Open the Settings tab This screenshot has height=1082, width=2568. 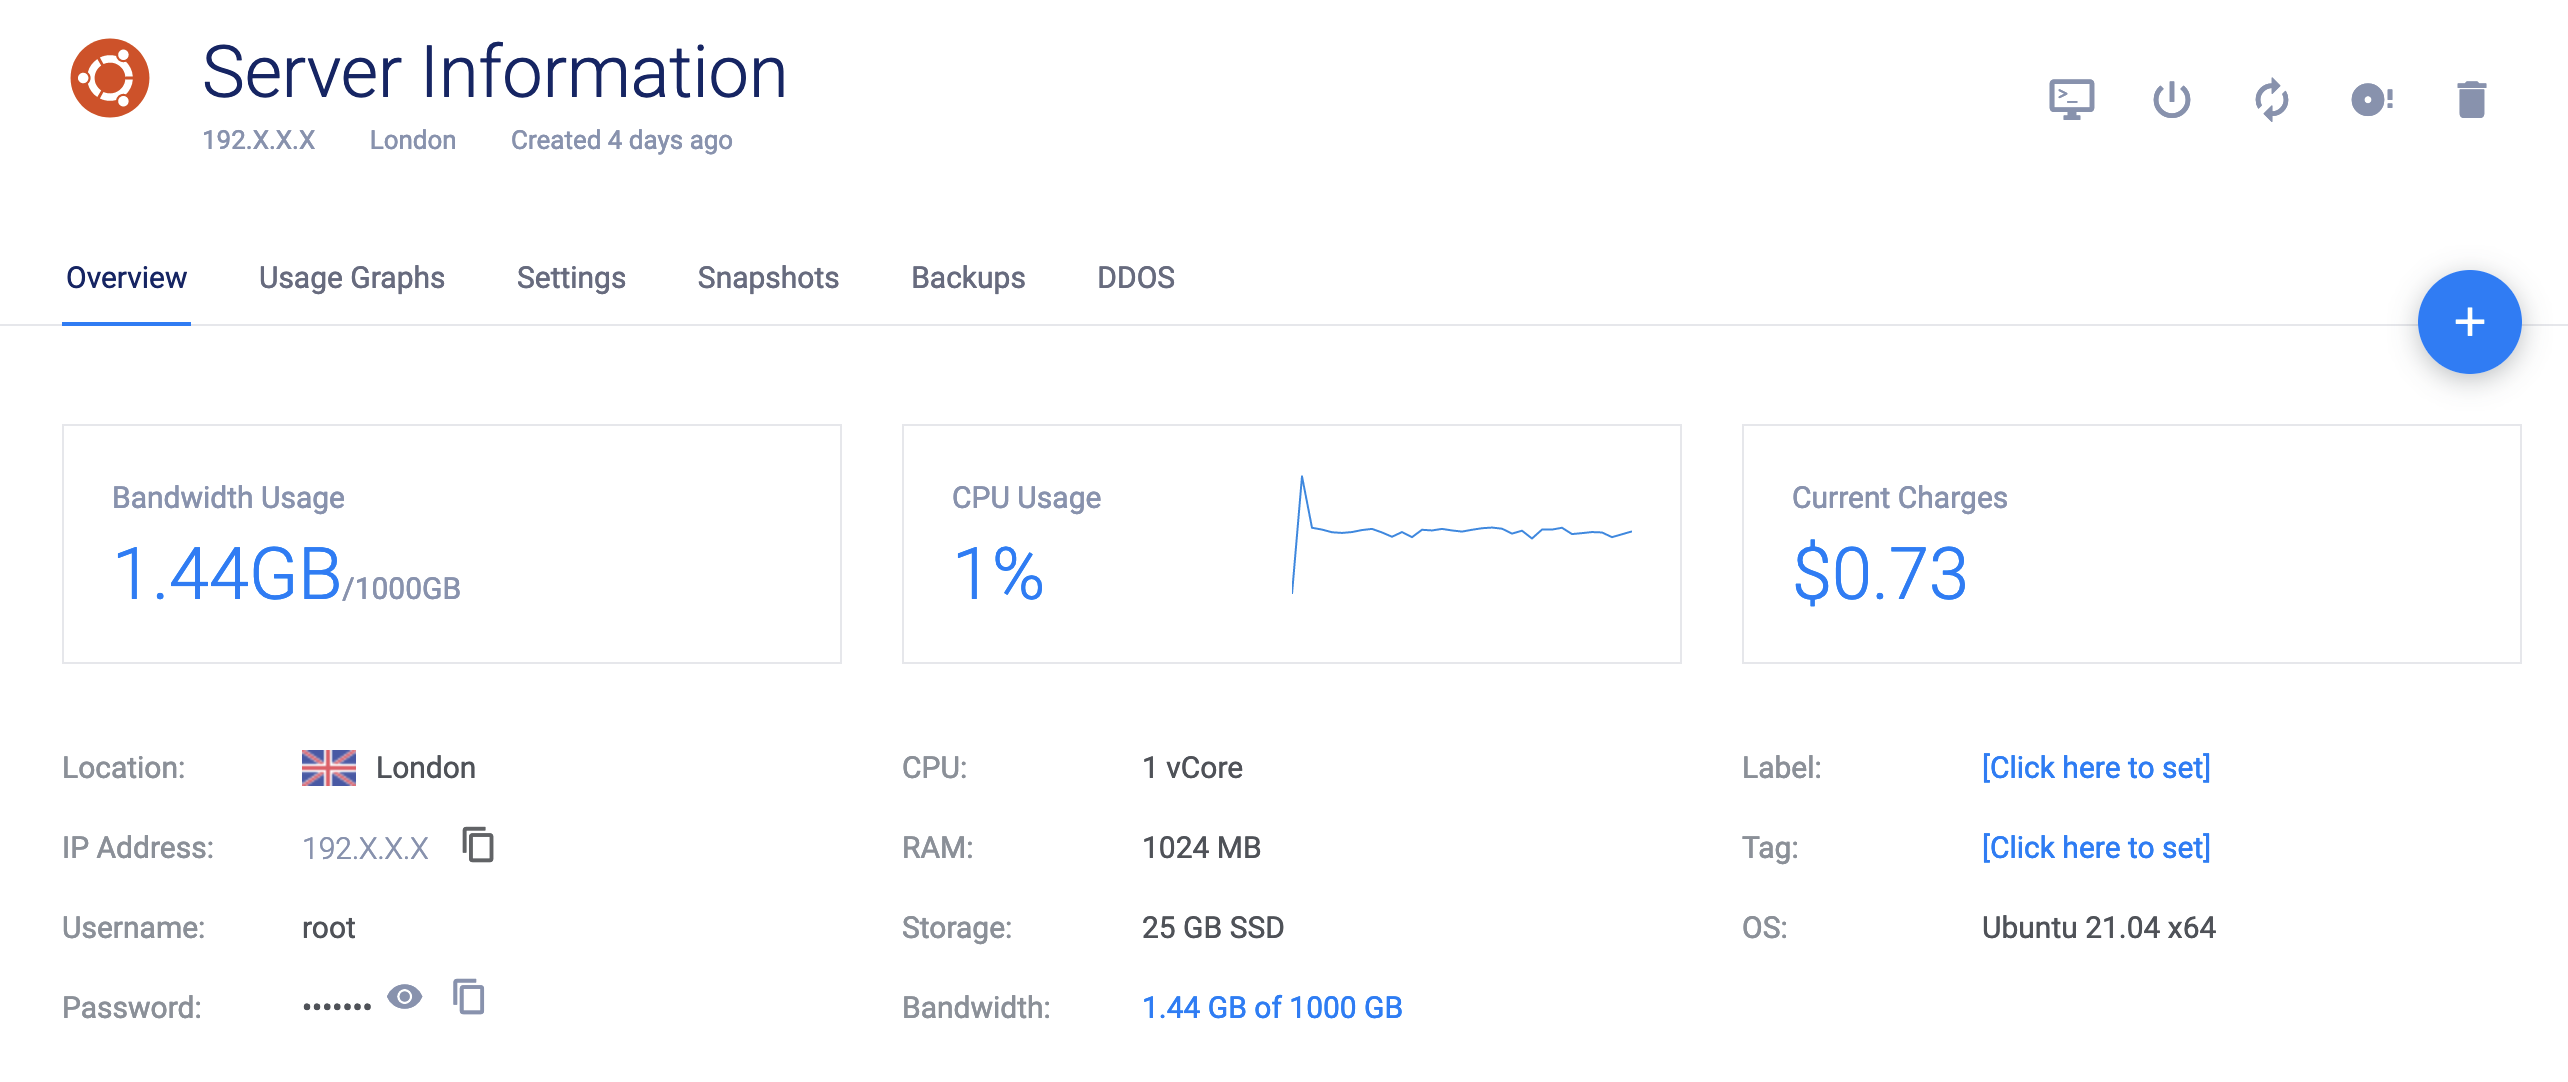tap(570, 278)
